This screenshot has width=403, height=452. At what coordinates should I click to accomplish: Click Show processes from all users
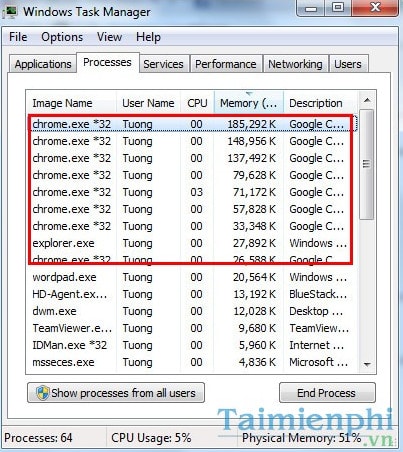(x=116, y=393)
